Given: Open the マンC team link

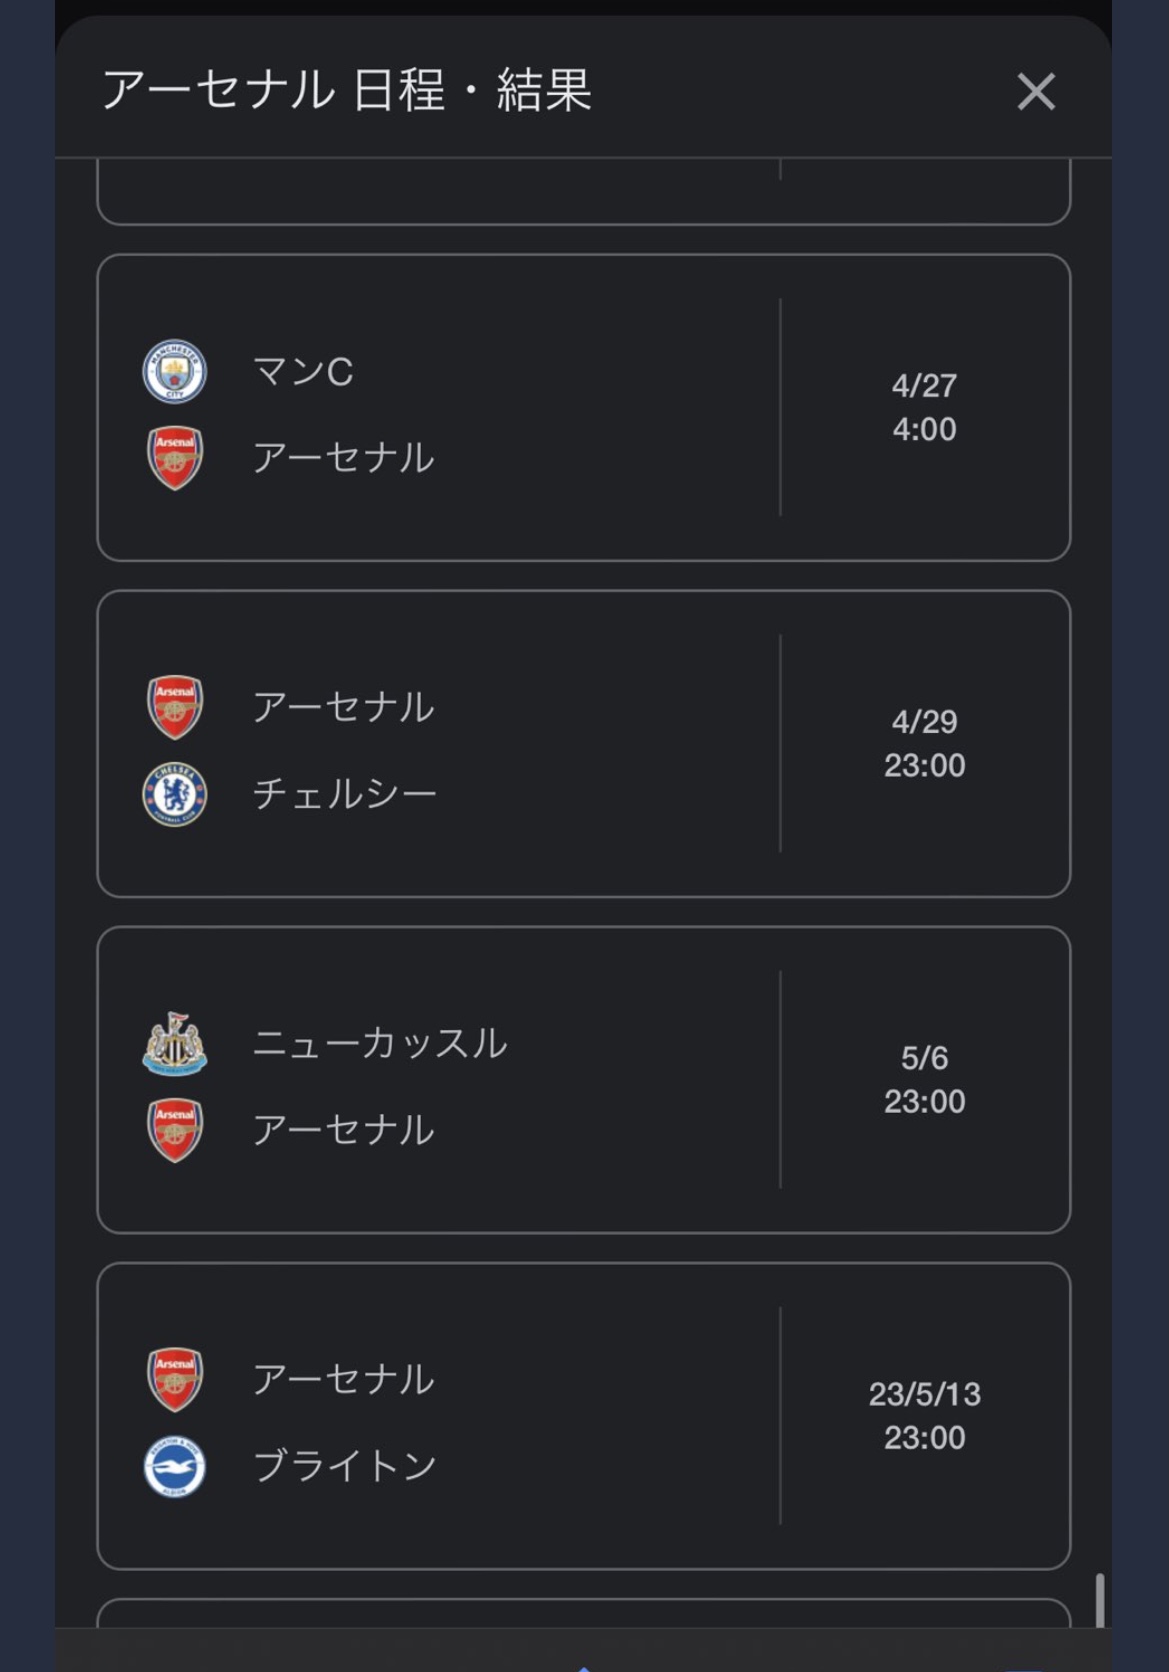Looking at the screenshot, I should pos(303,372).
